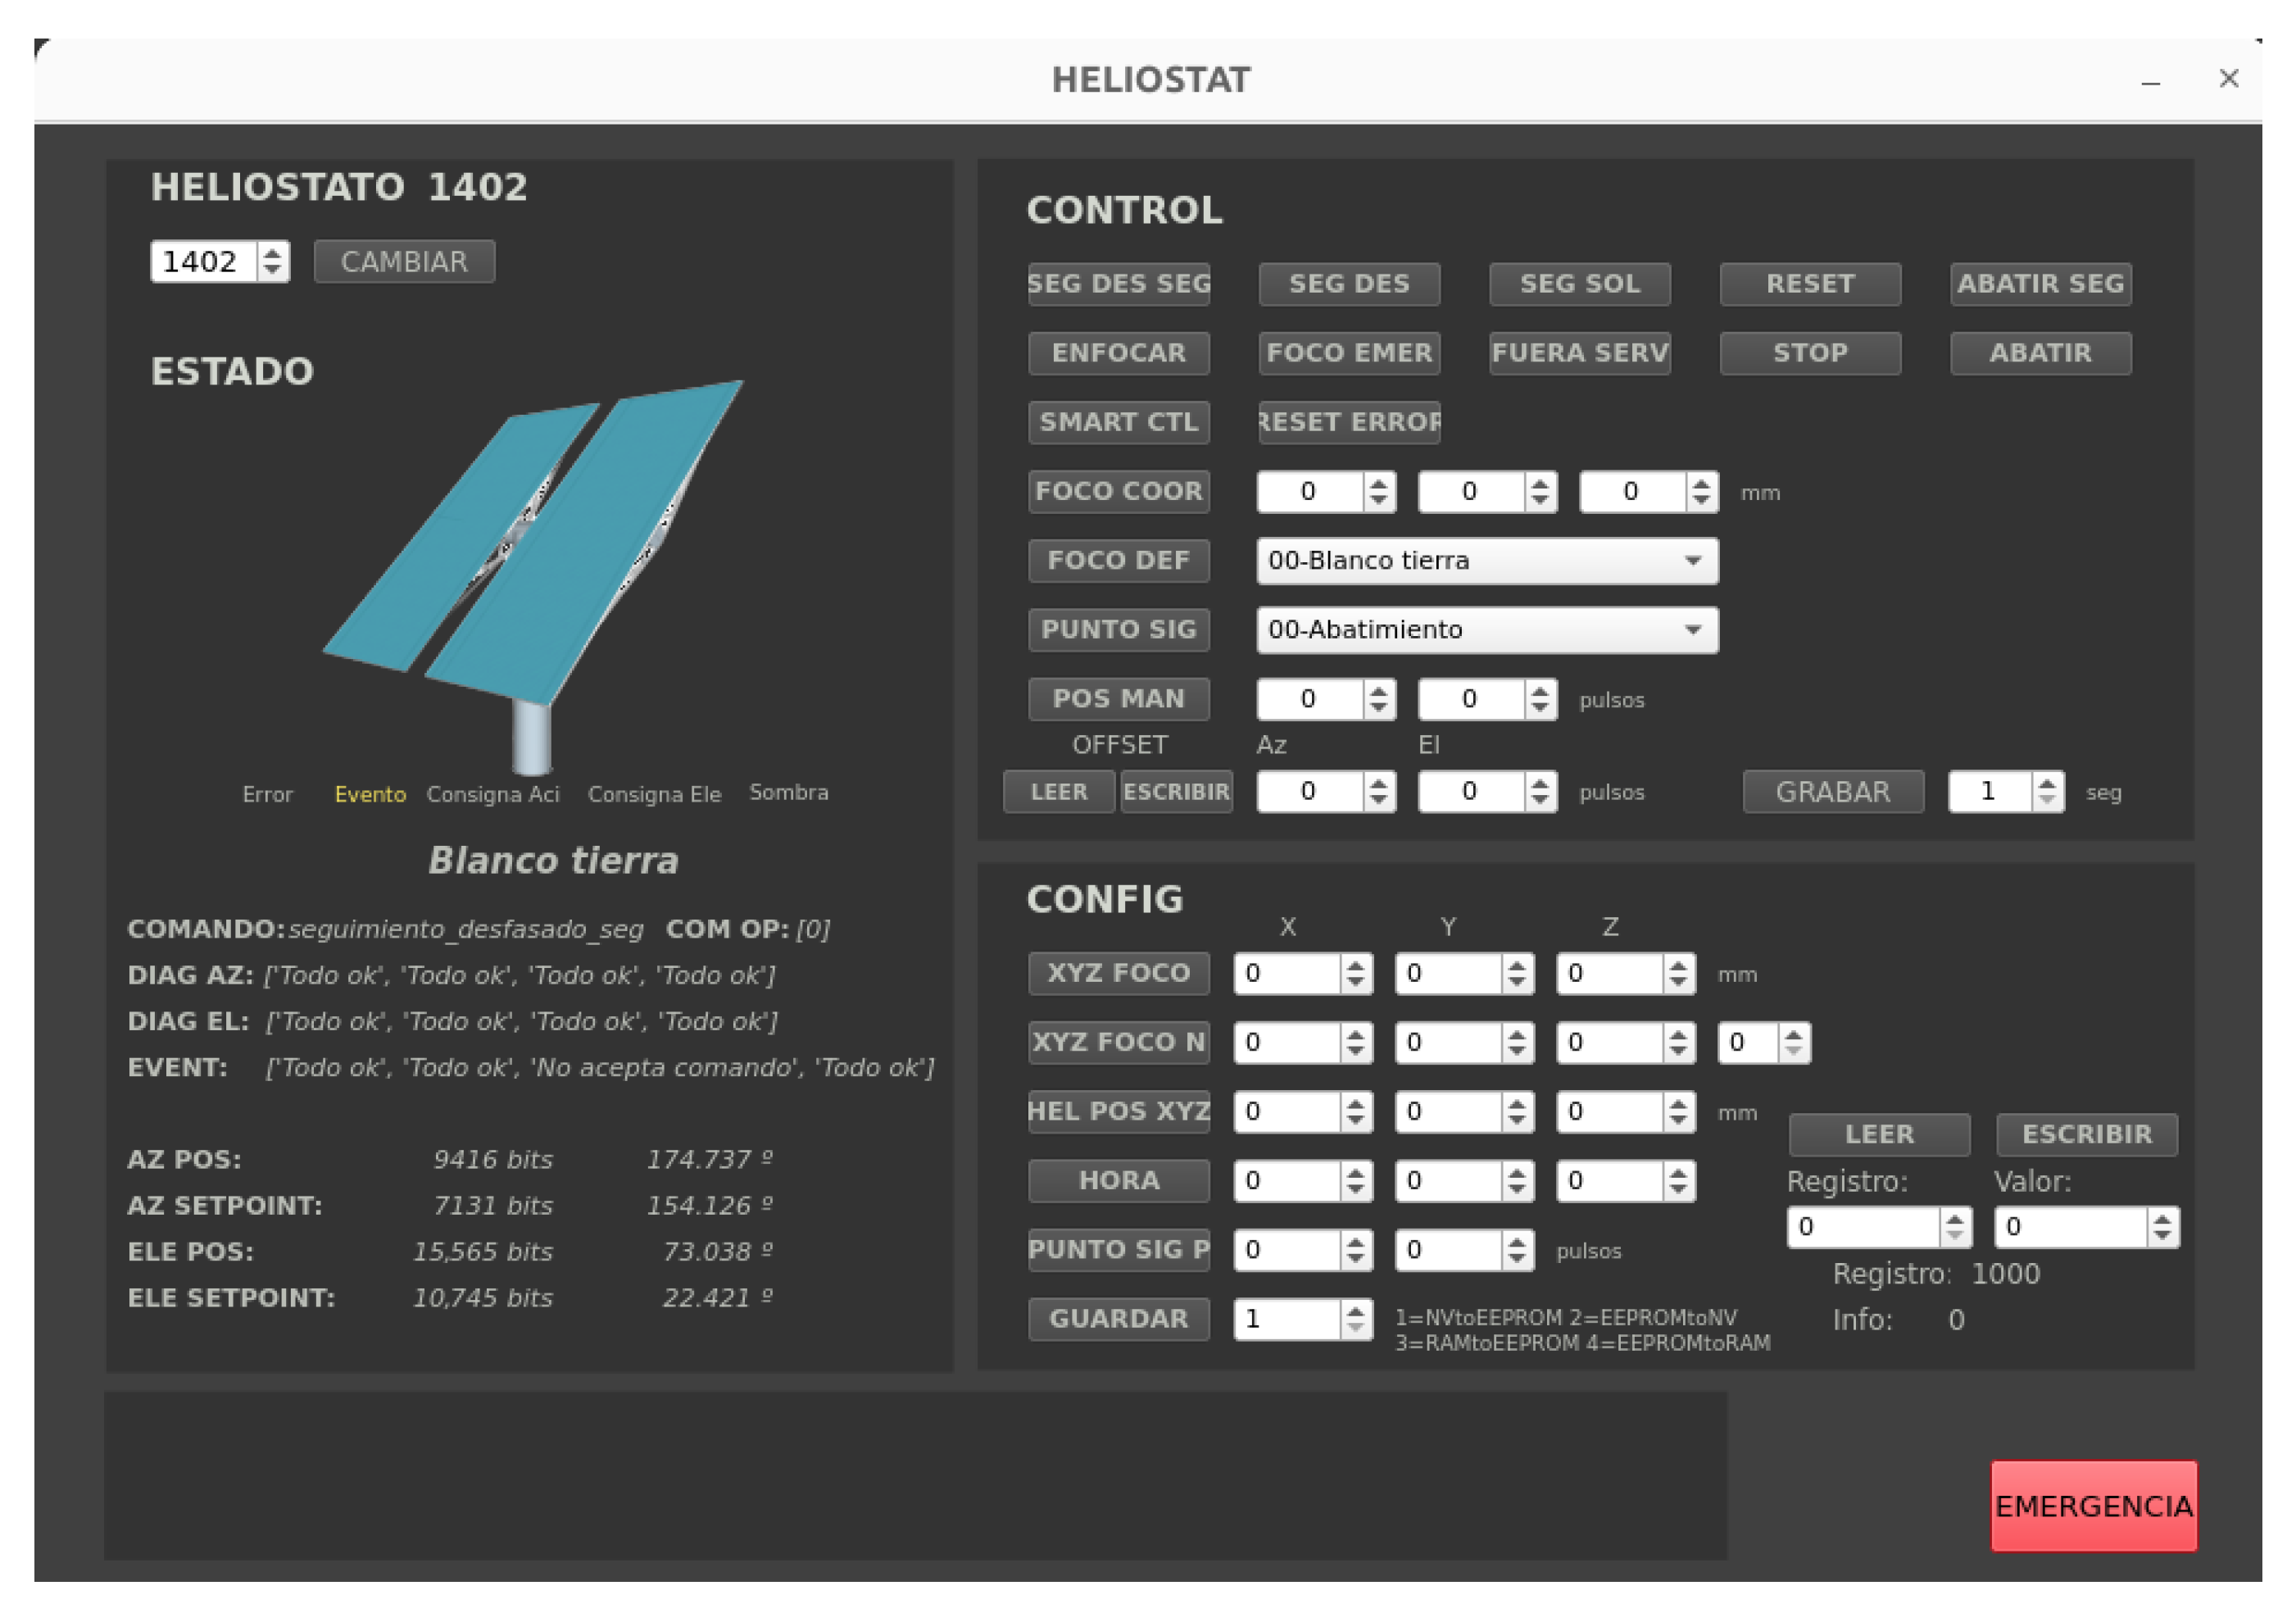Viewport: 2296px width, 1613px height.
Task: Expand the PUNTO SIG Abatimiento dropdown
Action: pyautogui.click(x=1487, y=630)
